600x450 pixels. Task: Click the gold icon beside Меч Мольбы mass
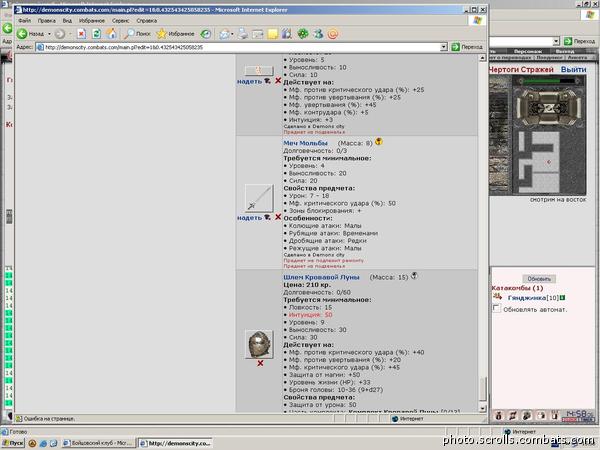click(379, 142)
